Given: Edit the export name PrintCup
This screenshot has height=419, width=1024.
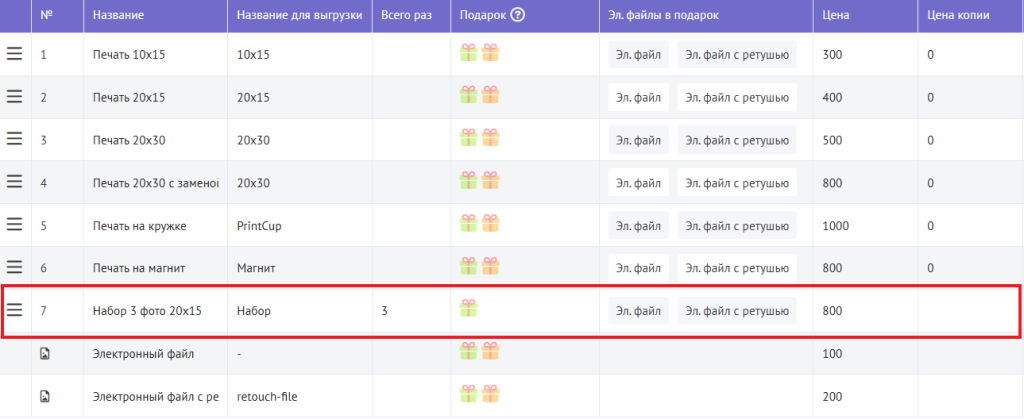Looking at the screenshot, I should (x=260, y=226).
